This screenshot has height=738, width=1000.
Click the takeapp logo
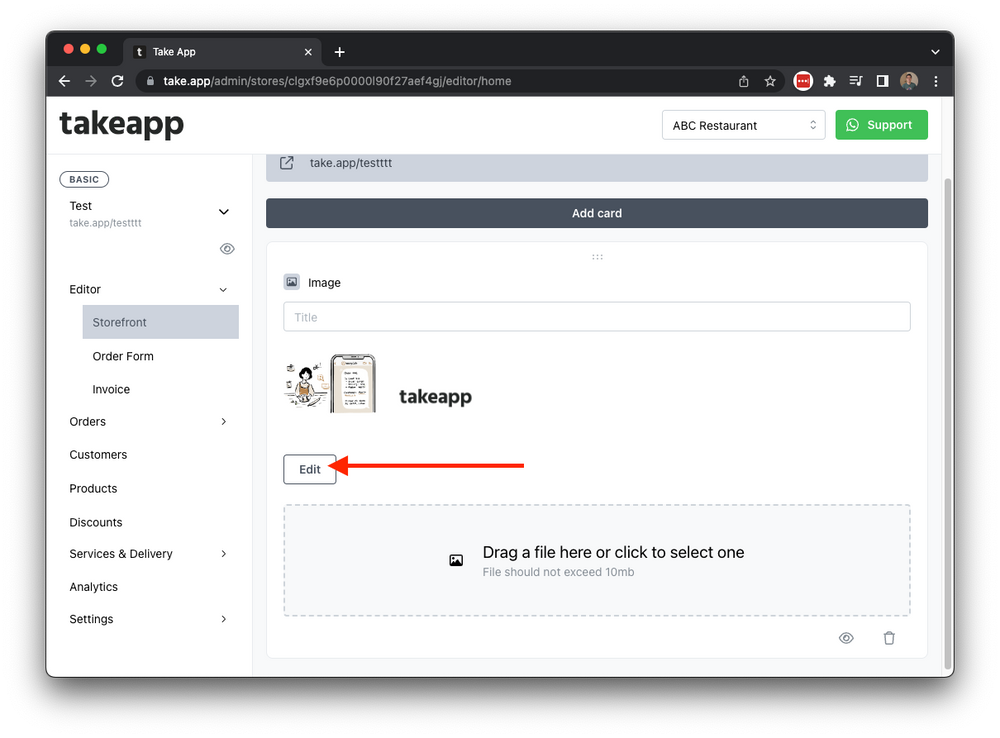(x=122, y=124)
